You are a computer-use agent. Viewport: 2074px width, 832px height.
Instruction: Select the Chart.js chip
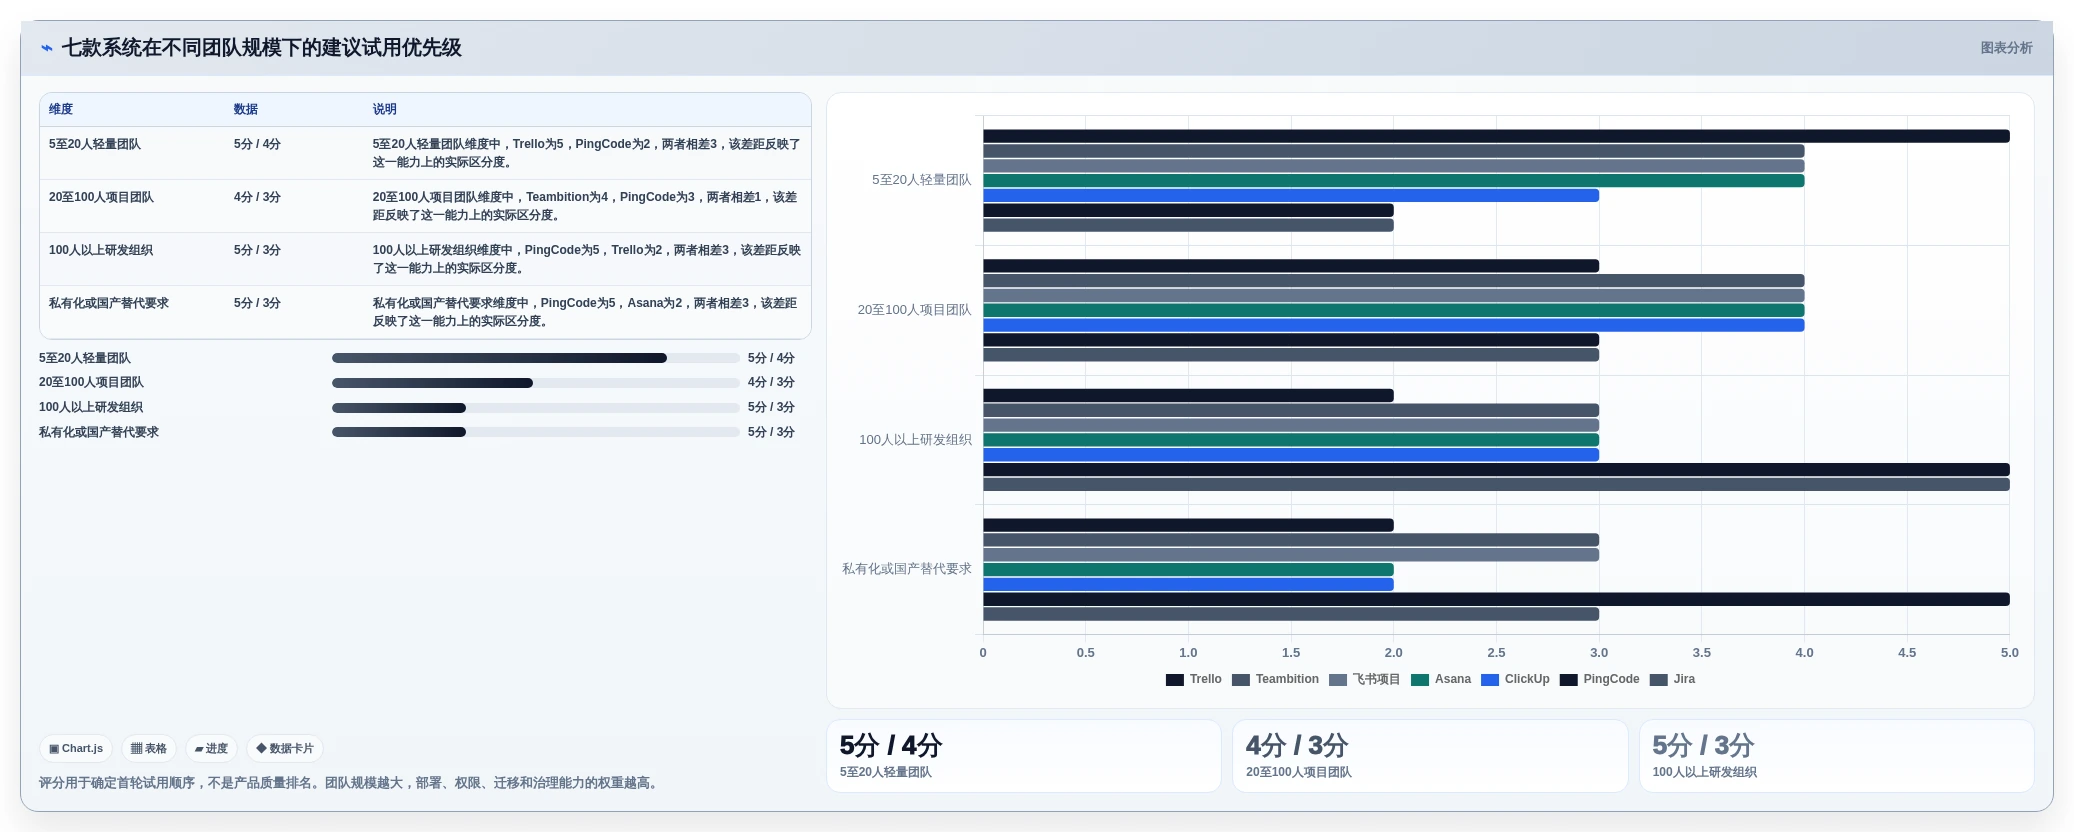click(76, 748)
